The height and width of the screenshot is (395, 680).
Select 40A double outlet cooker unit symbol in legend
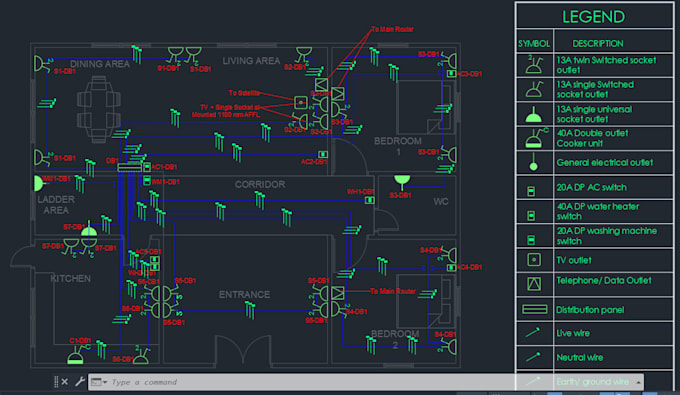tap(536, 138)
